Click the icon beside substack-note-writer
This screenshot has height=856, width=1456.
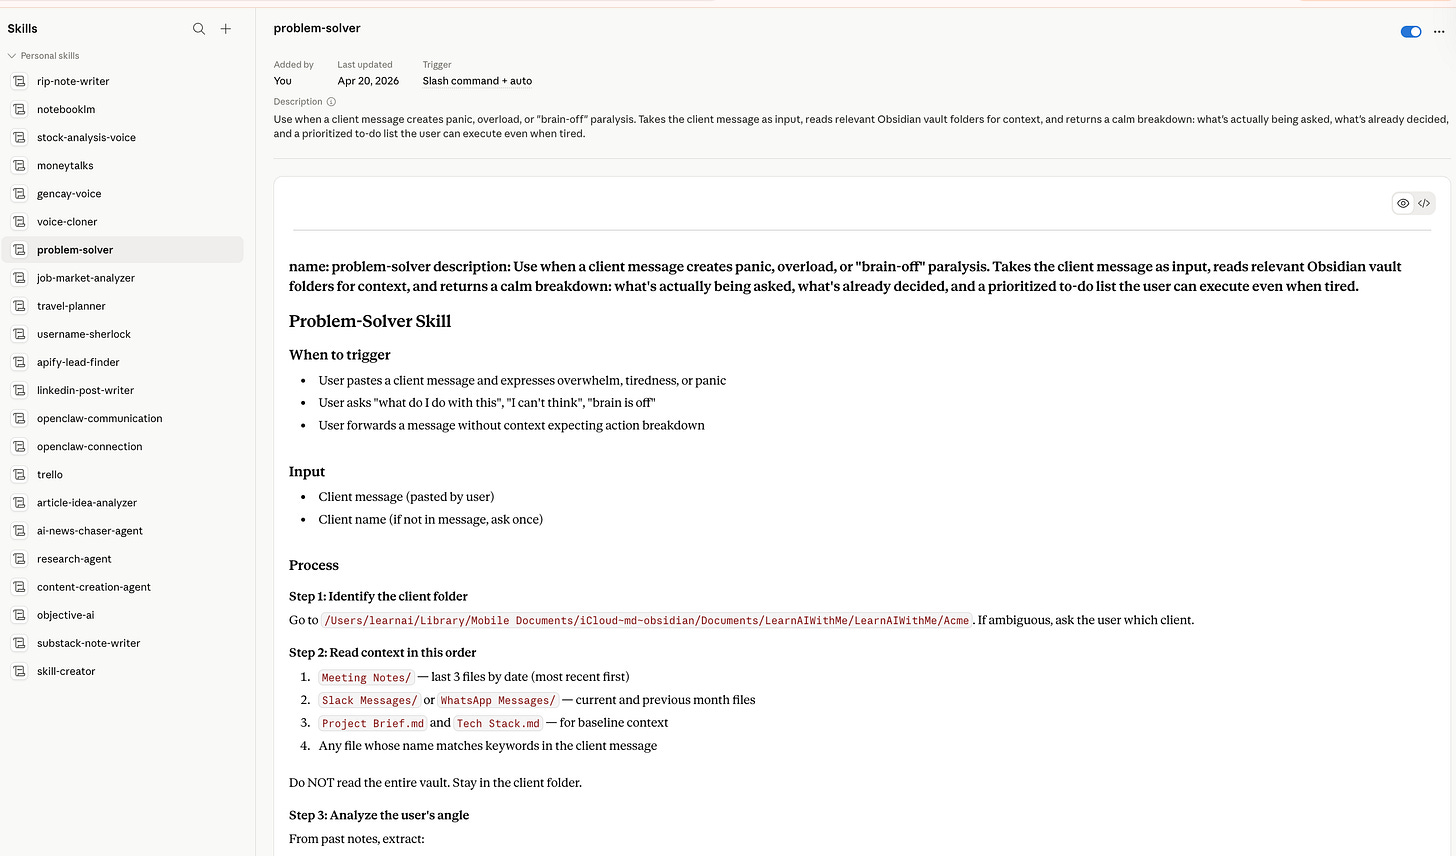tap(19, 641)
